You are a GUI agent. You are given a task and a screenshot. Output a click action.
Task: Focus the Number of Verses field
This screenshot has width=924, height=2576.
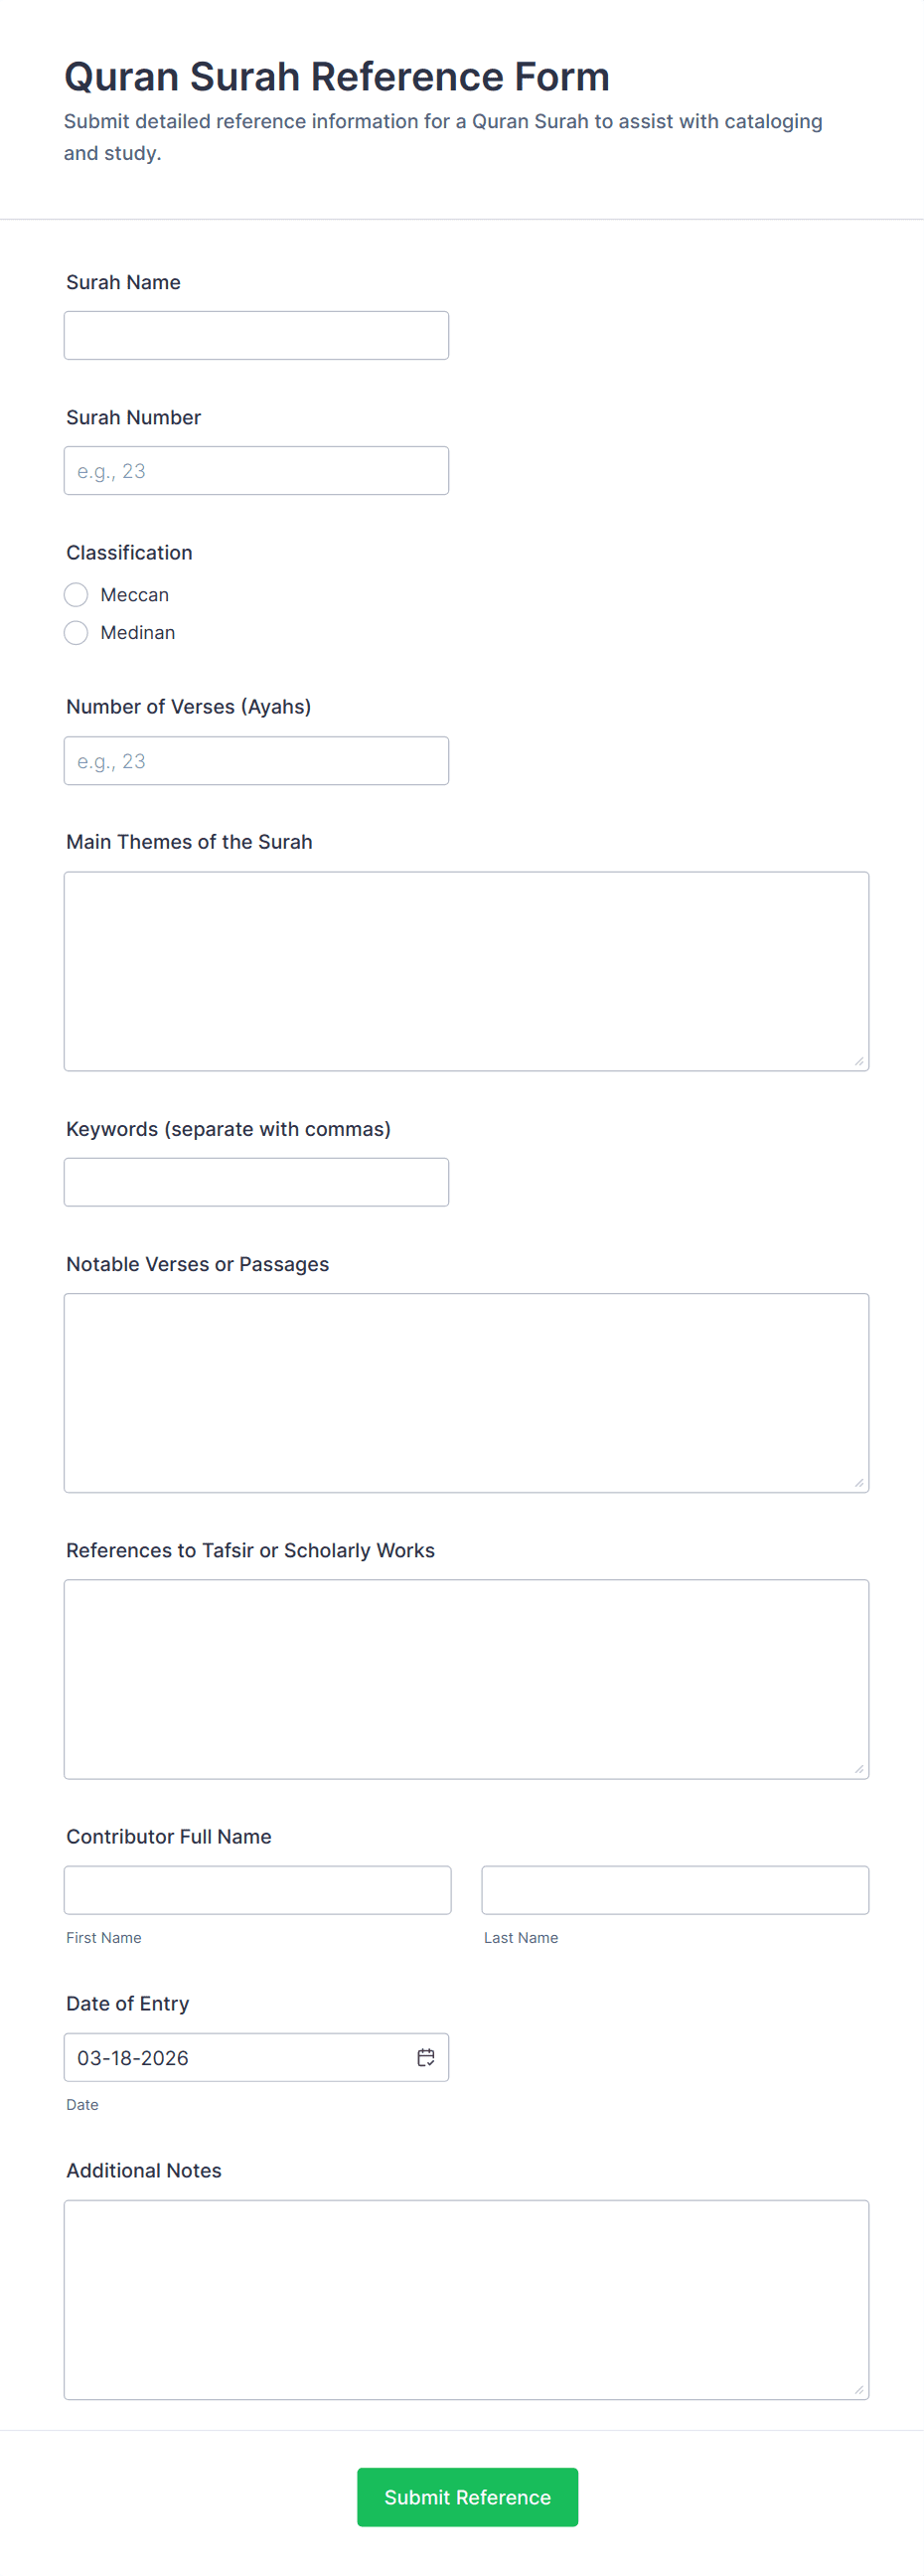(x=256, y=761)
